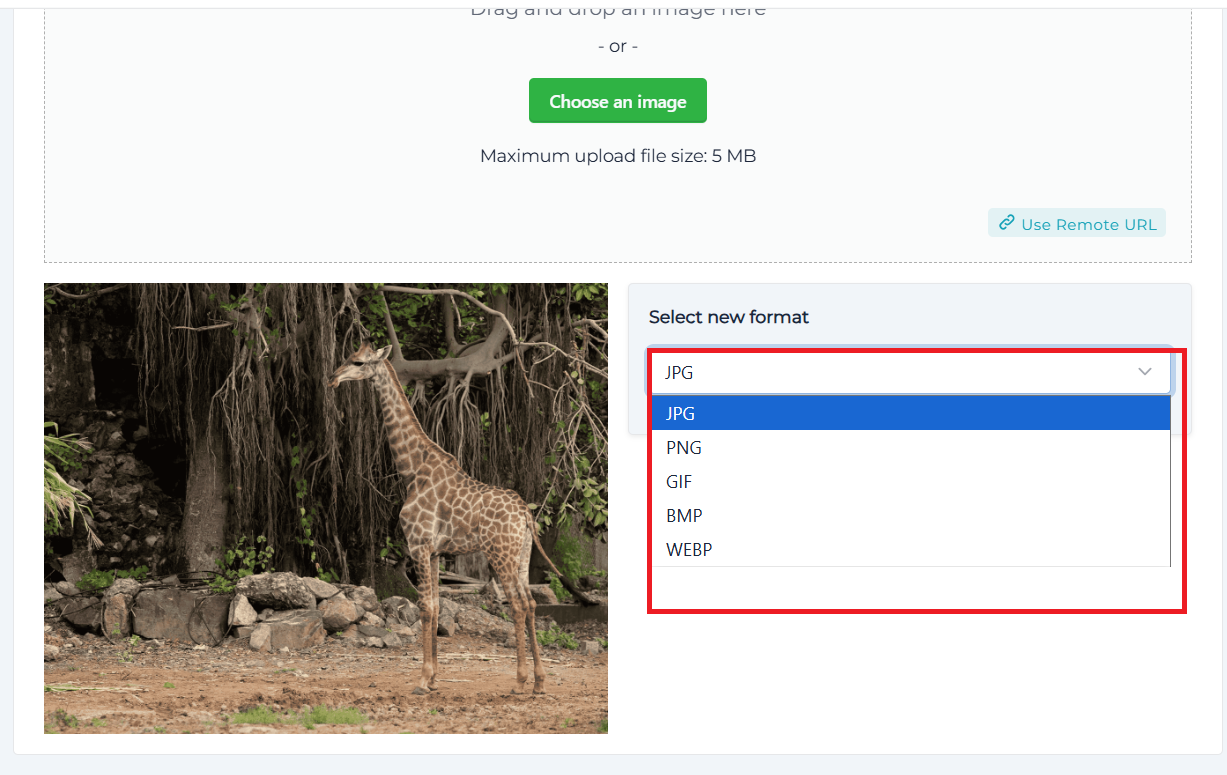The height and width of the screenshot is (775, 1227).
Task: Click the giraffe image preview
Action: tap(326, 508)
